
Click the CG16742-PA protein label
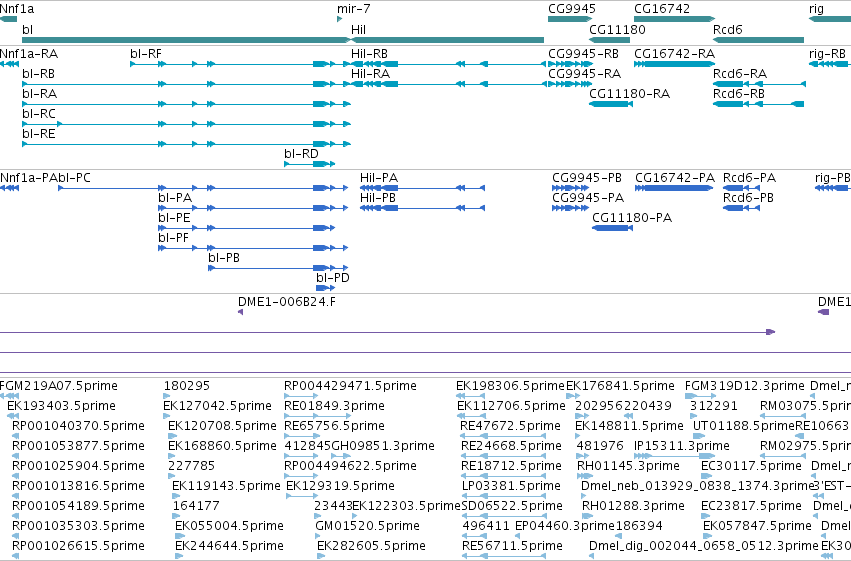tap(675, 178)
